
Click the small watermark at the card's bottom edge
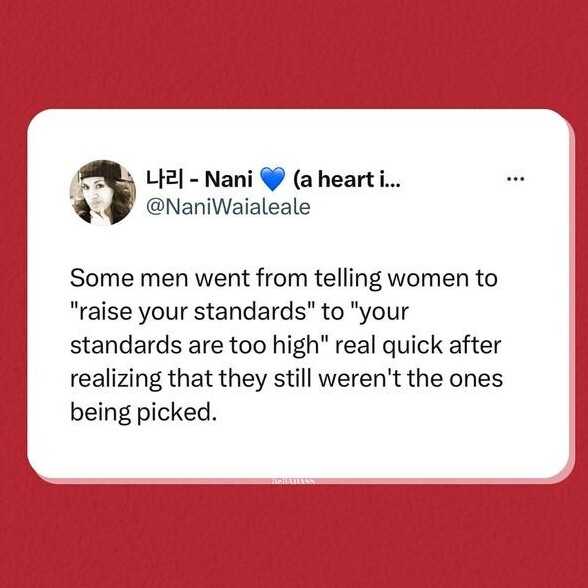point(292,481)
